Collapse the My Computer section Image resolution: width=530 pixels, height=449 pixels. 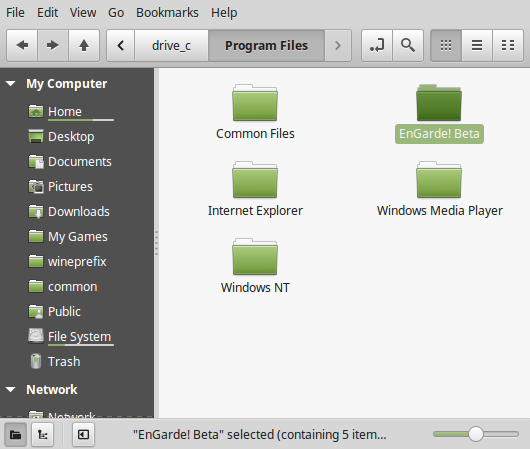click(10, 84)
